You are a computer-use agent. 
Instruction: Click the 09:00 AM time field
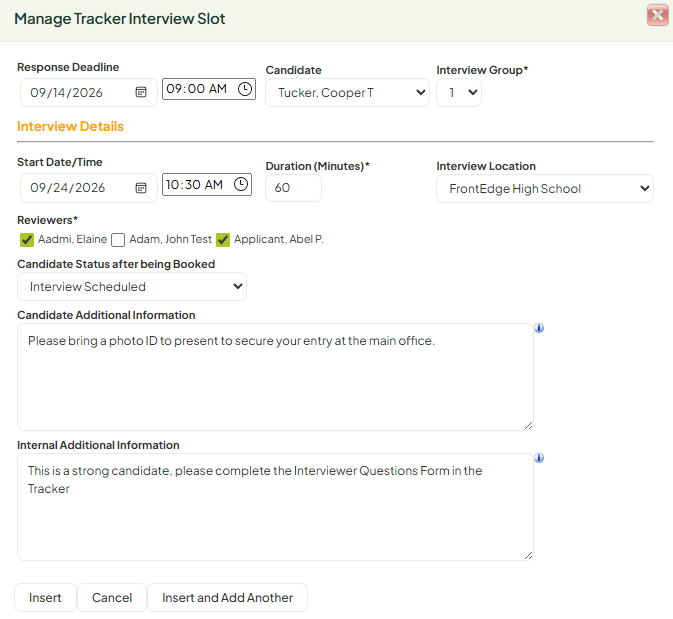(209, 89)
